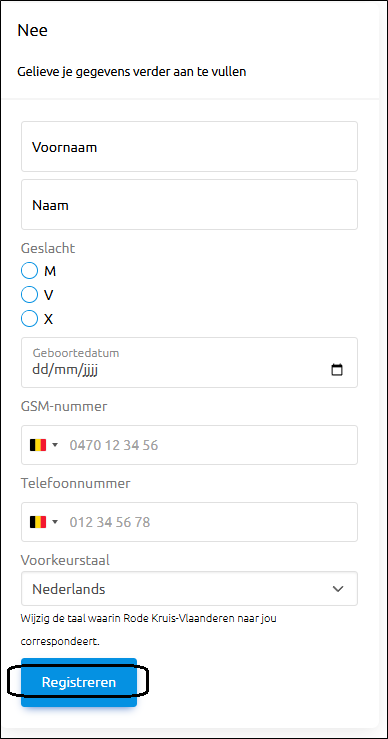The image size is (388, 739).
Task: Select the X gender radio button
Action: pyautogui.click(x=29, y=319)
